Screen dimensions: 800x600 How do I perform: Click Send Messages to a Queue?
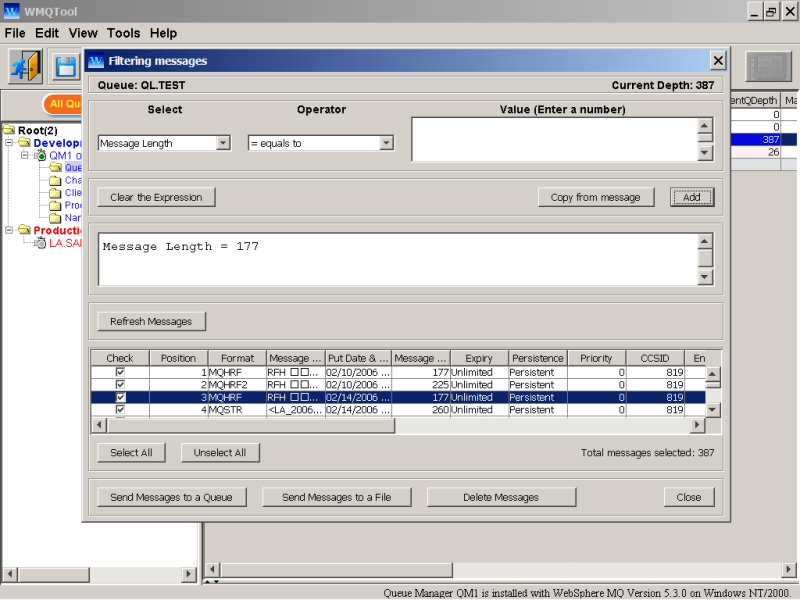[171, 497]
